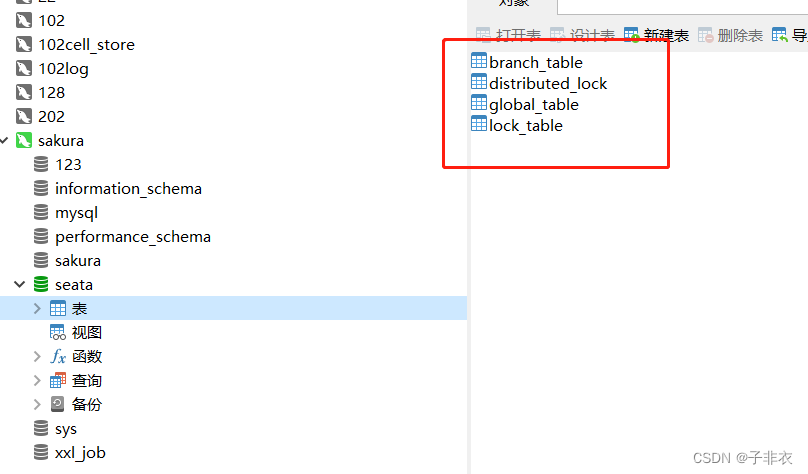Click the 102log connection icon
Viewport: 808px width, 474px height.
[x=24, y=69]
